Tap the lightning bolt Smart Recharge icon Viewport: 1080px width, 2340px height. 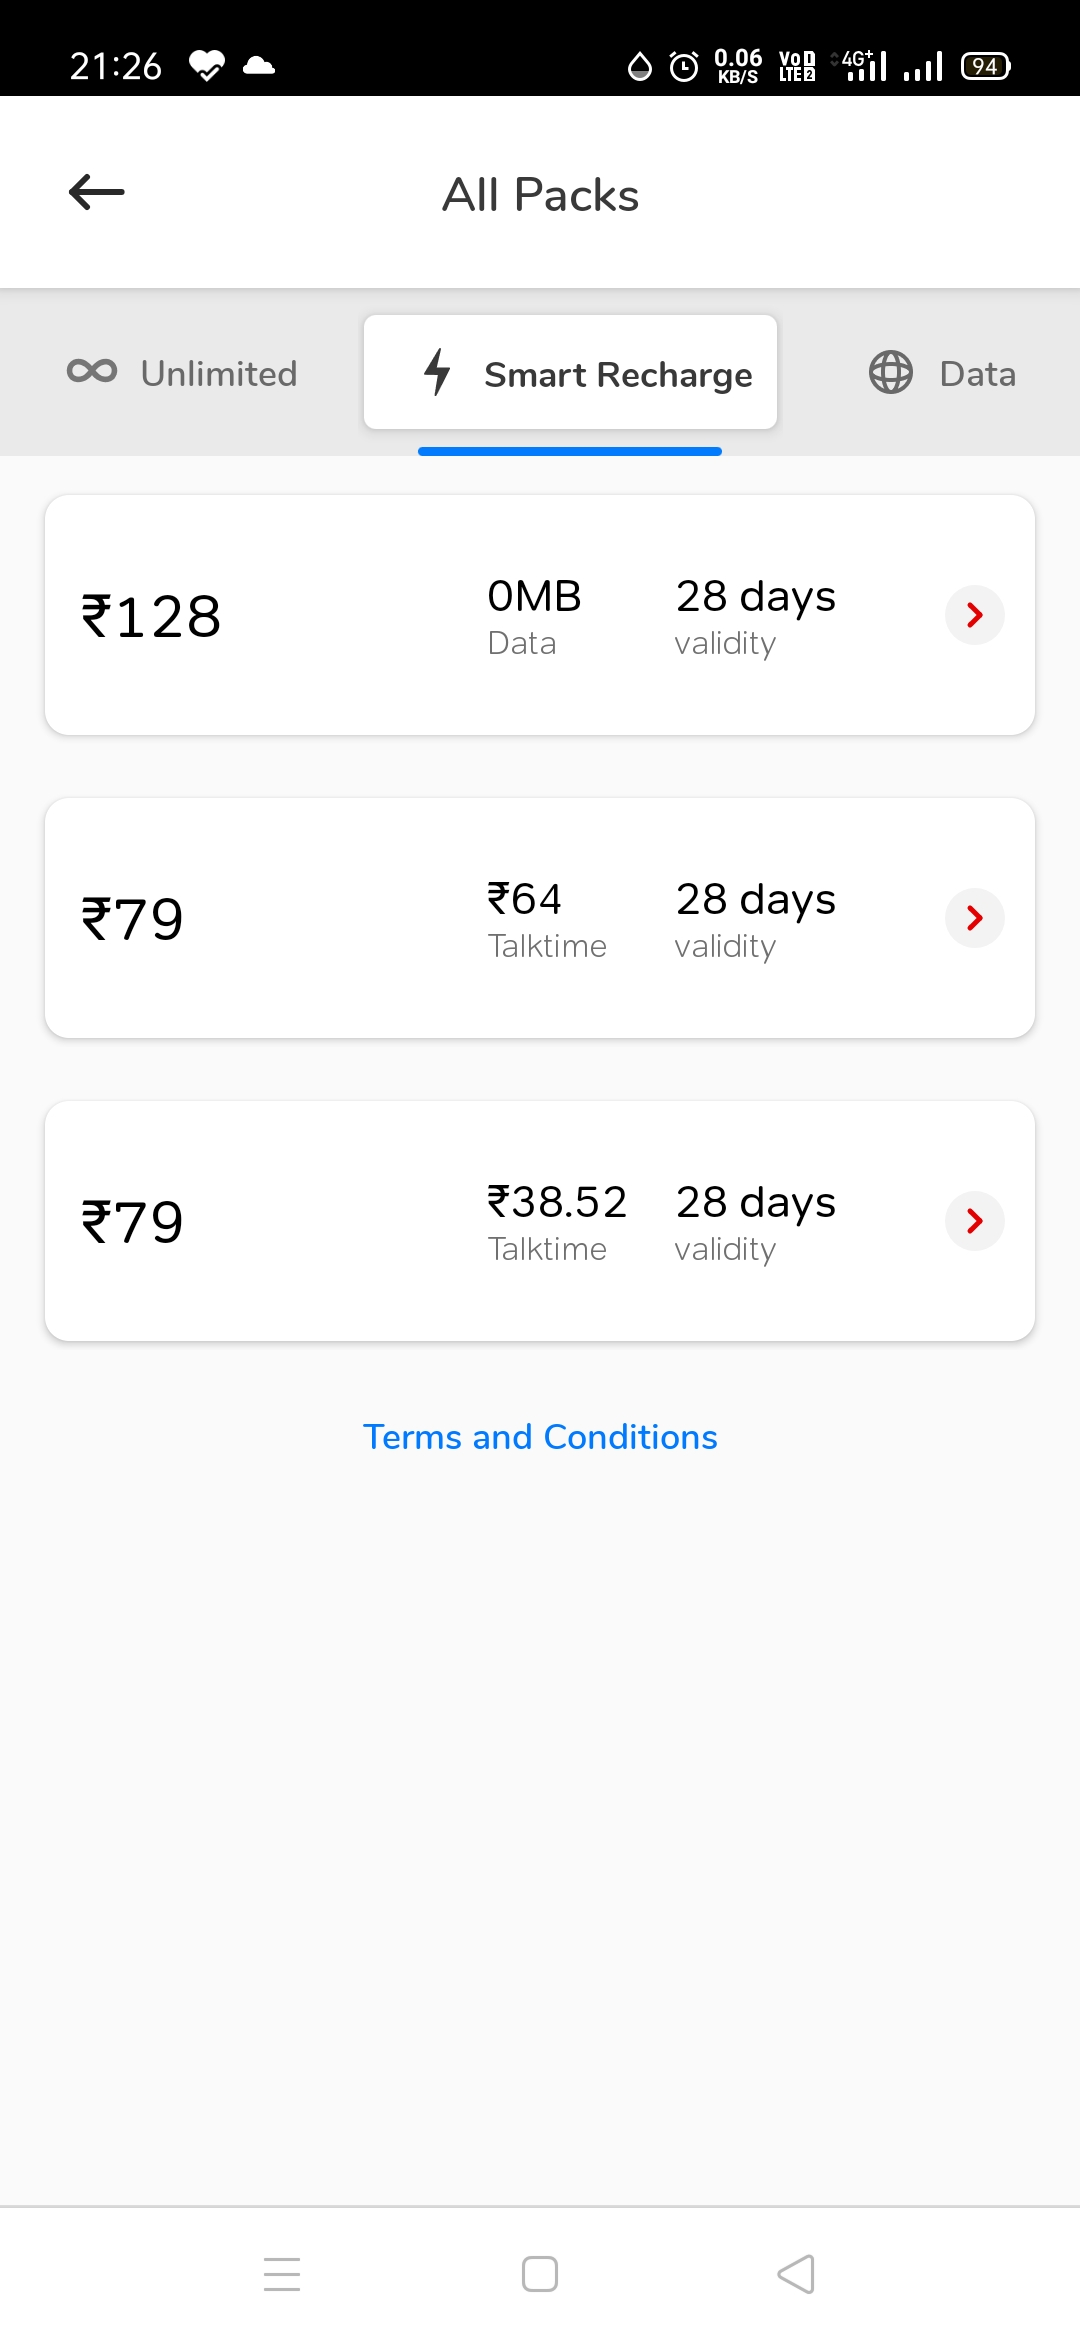[437, 372]
